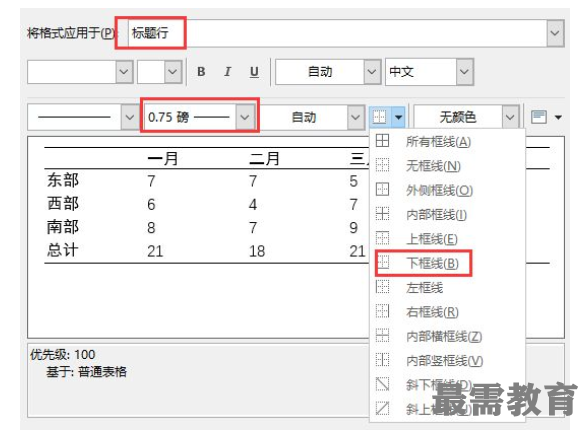Click the all borders grid icon
The height and width of the screenshot is (439, 584).
pos(382,141)
